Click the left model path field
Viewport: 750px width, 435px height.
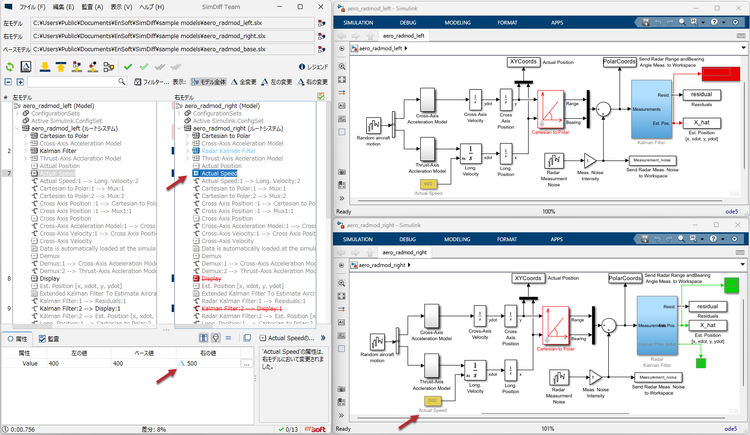[173, 23]
